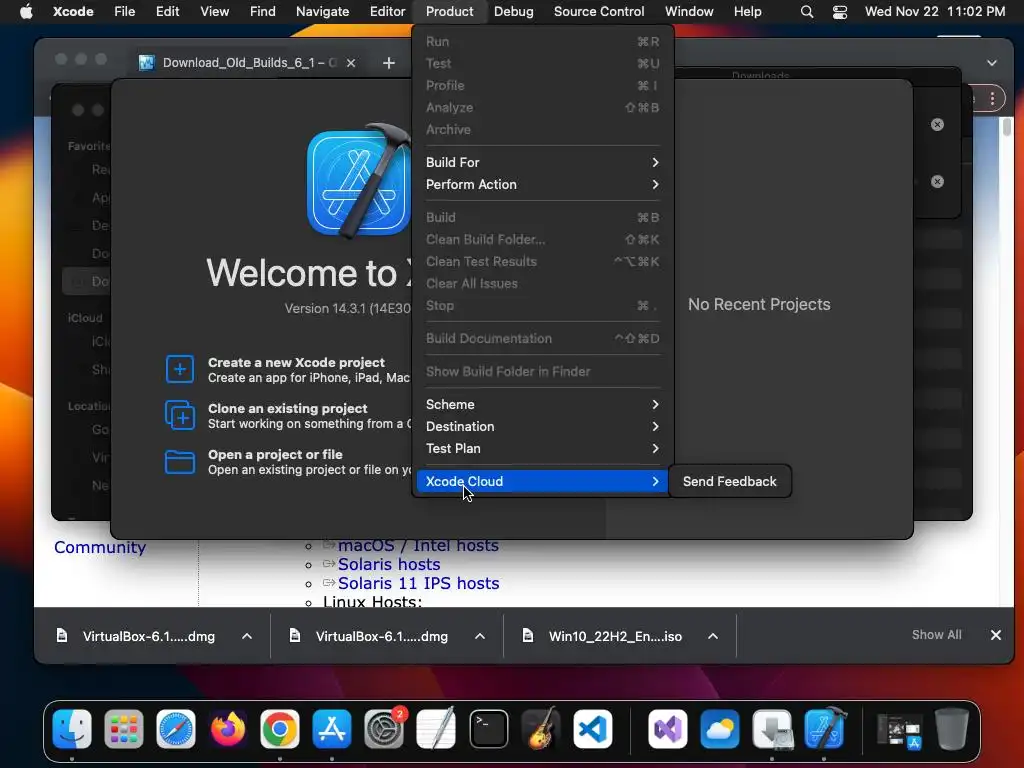The image size is (1024, 768).
Task: Dismiss the second downloads popup item
Action: pos(937,182)
